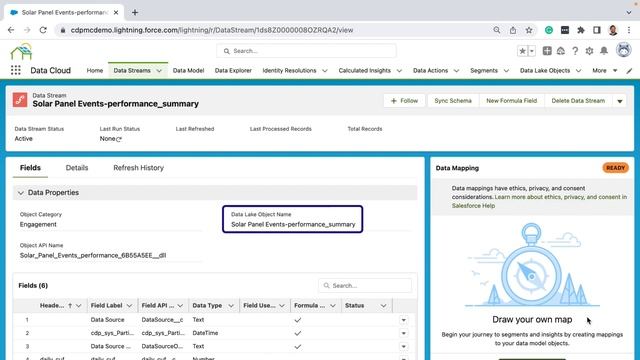Switch to the Details tab
The width and height of the screenshot is (640, 360).
tap(77, 168)
